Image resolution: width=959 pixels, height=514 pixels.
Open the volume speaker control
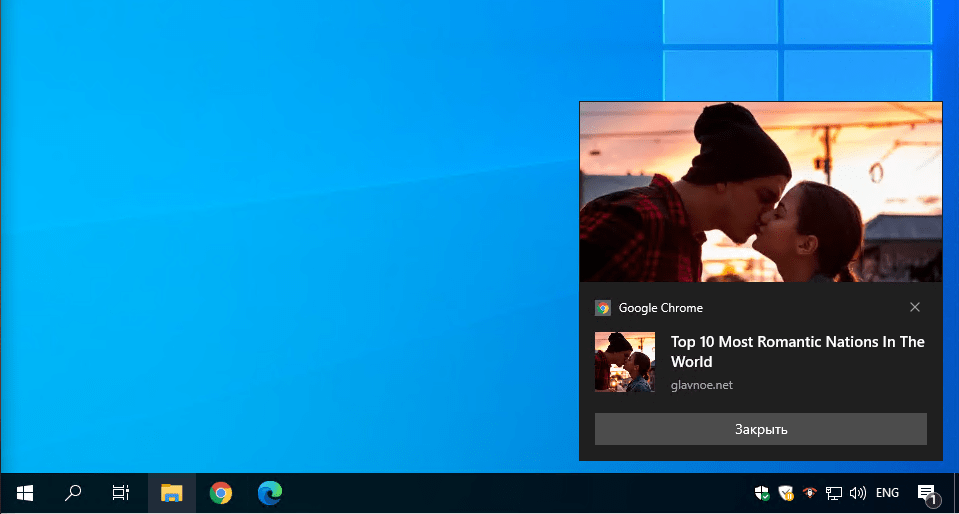857,492
